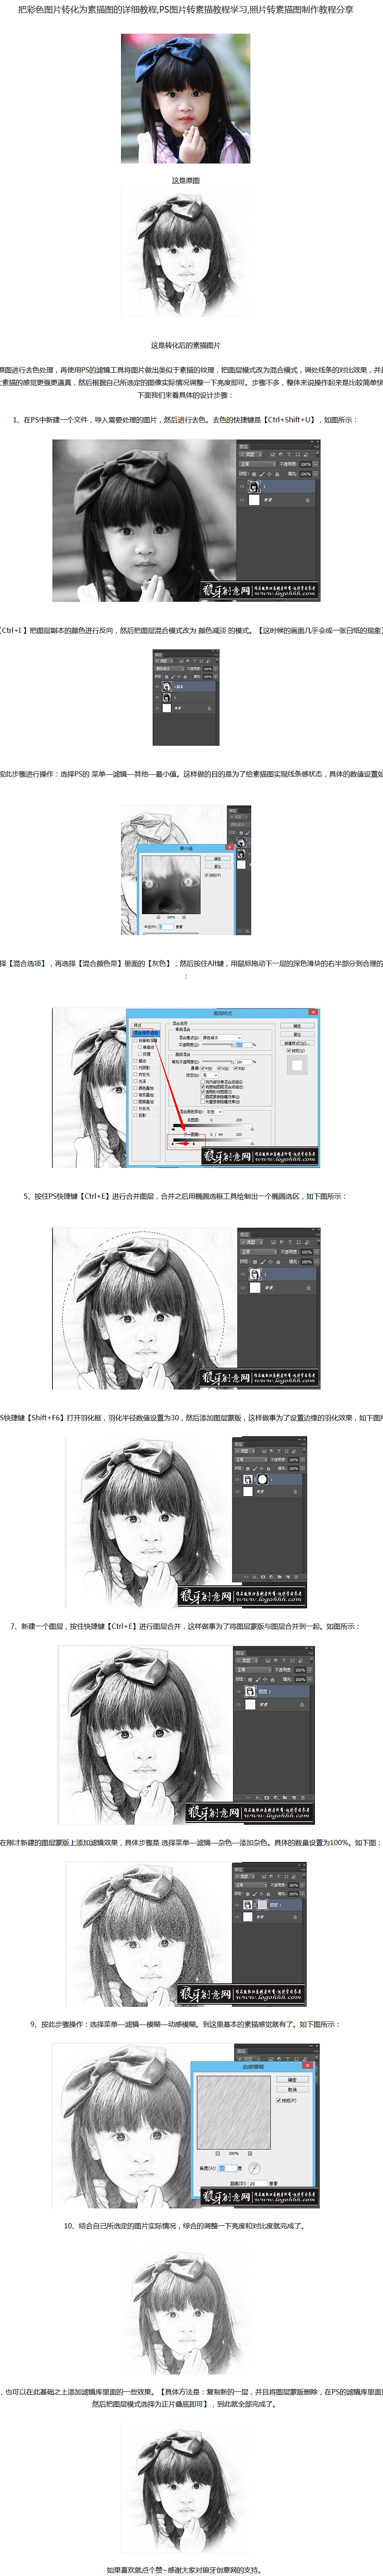Click radius input in Minimum dialog
This screenshot has width=383, height=2576.
point(166,927)
